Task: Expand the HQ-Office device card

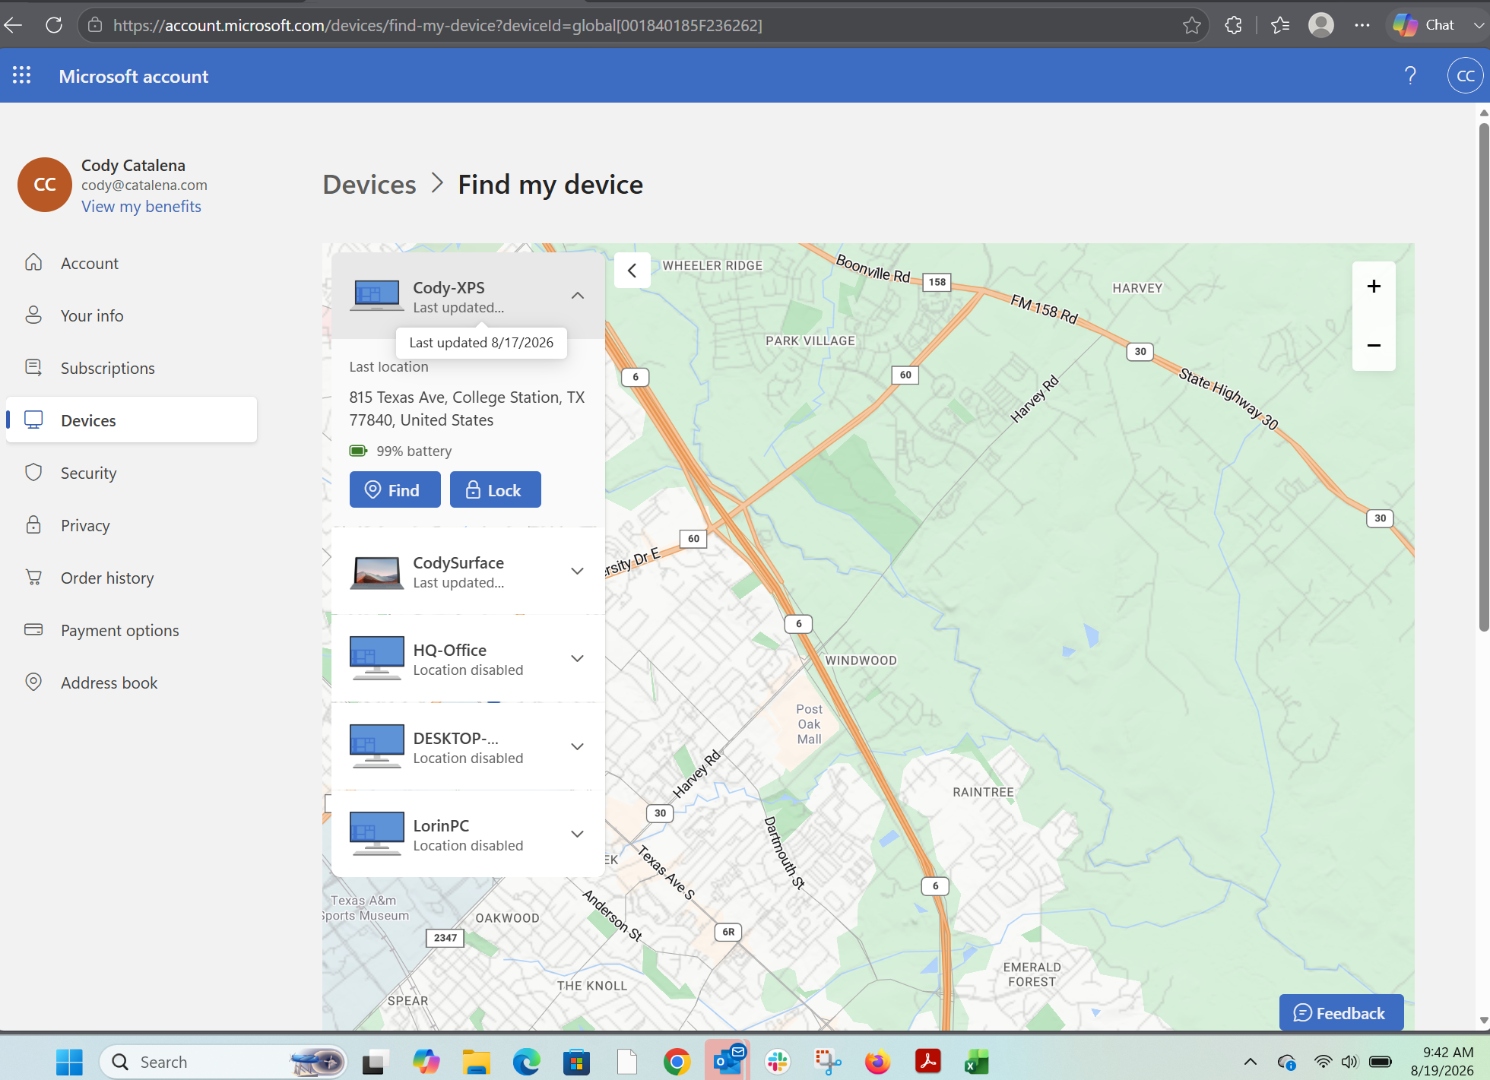Action: [577, 658]
